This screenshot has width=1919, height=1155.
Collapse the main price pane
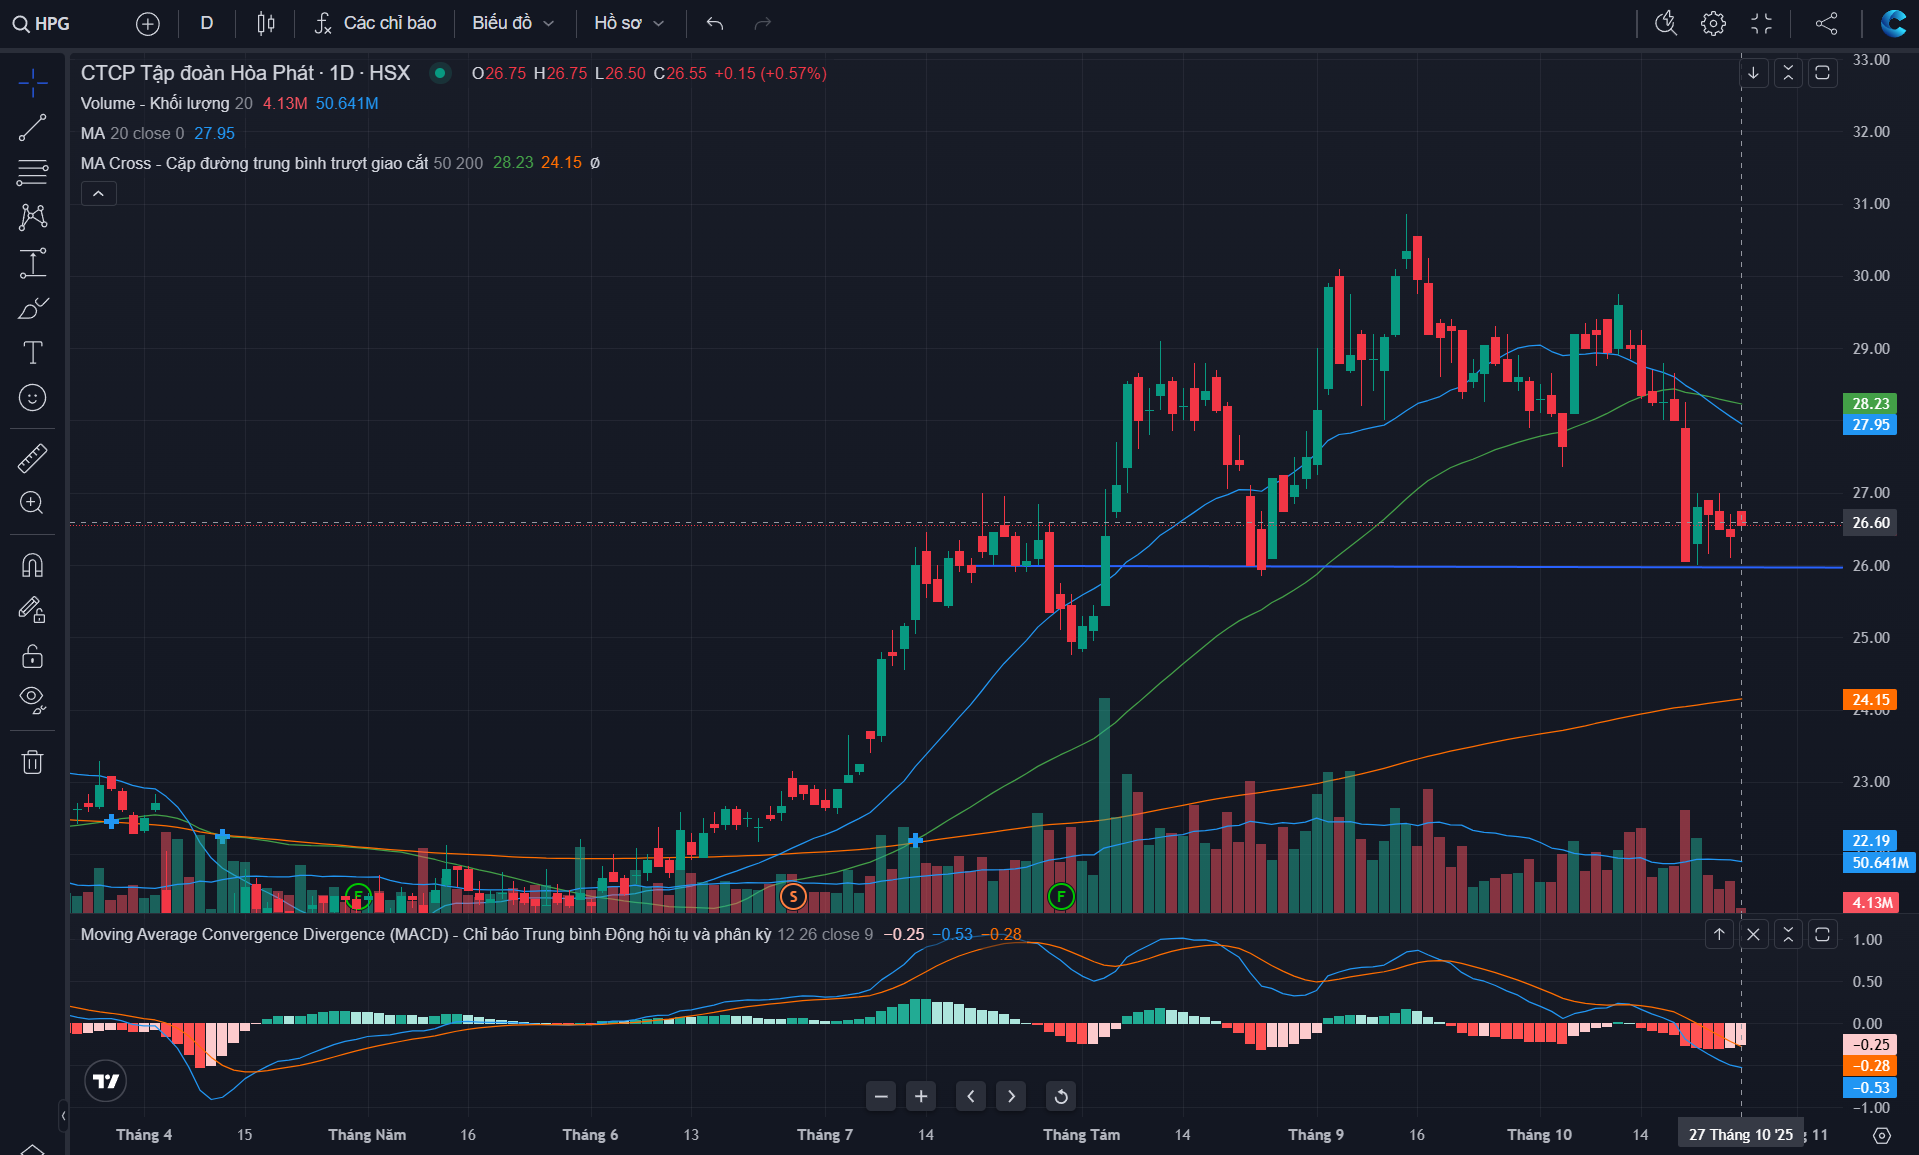point(1788,73)
